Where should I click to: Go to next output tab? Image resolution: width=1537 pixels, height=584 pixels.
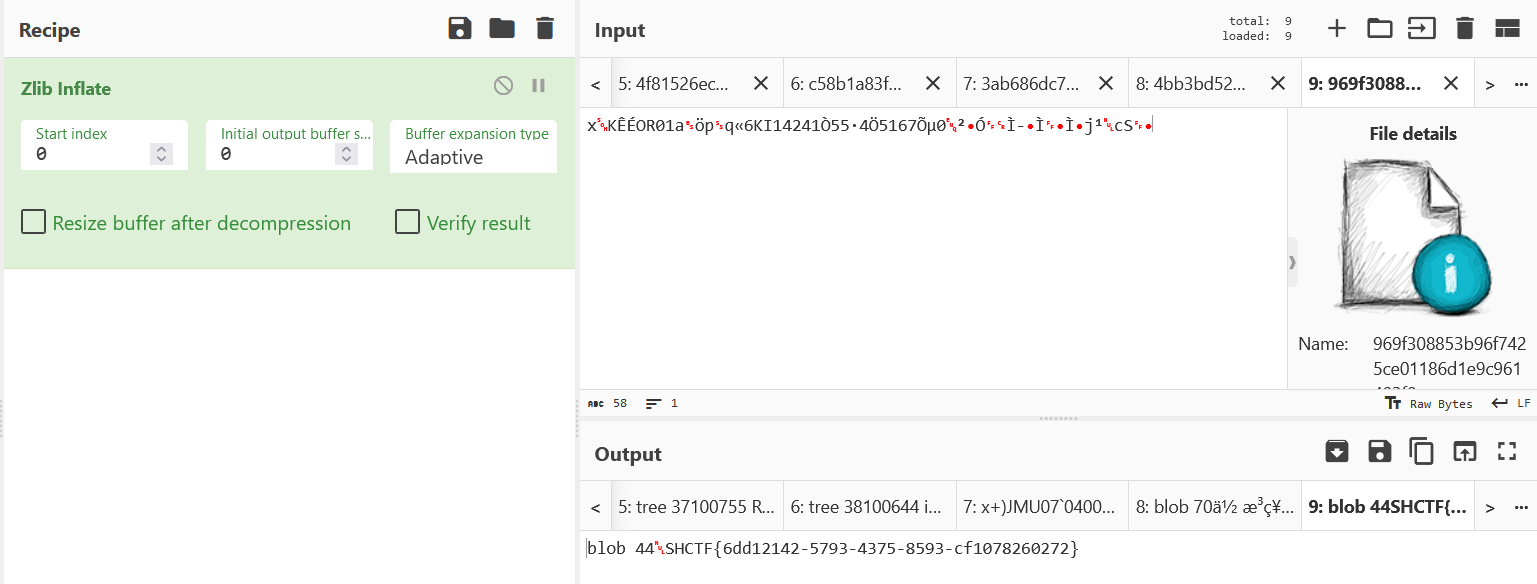[1490, 508]
